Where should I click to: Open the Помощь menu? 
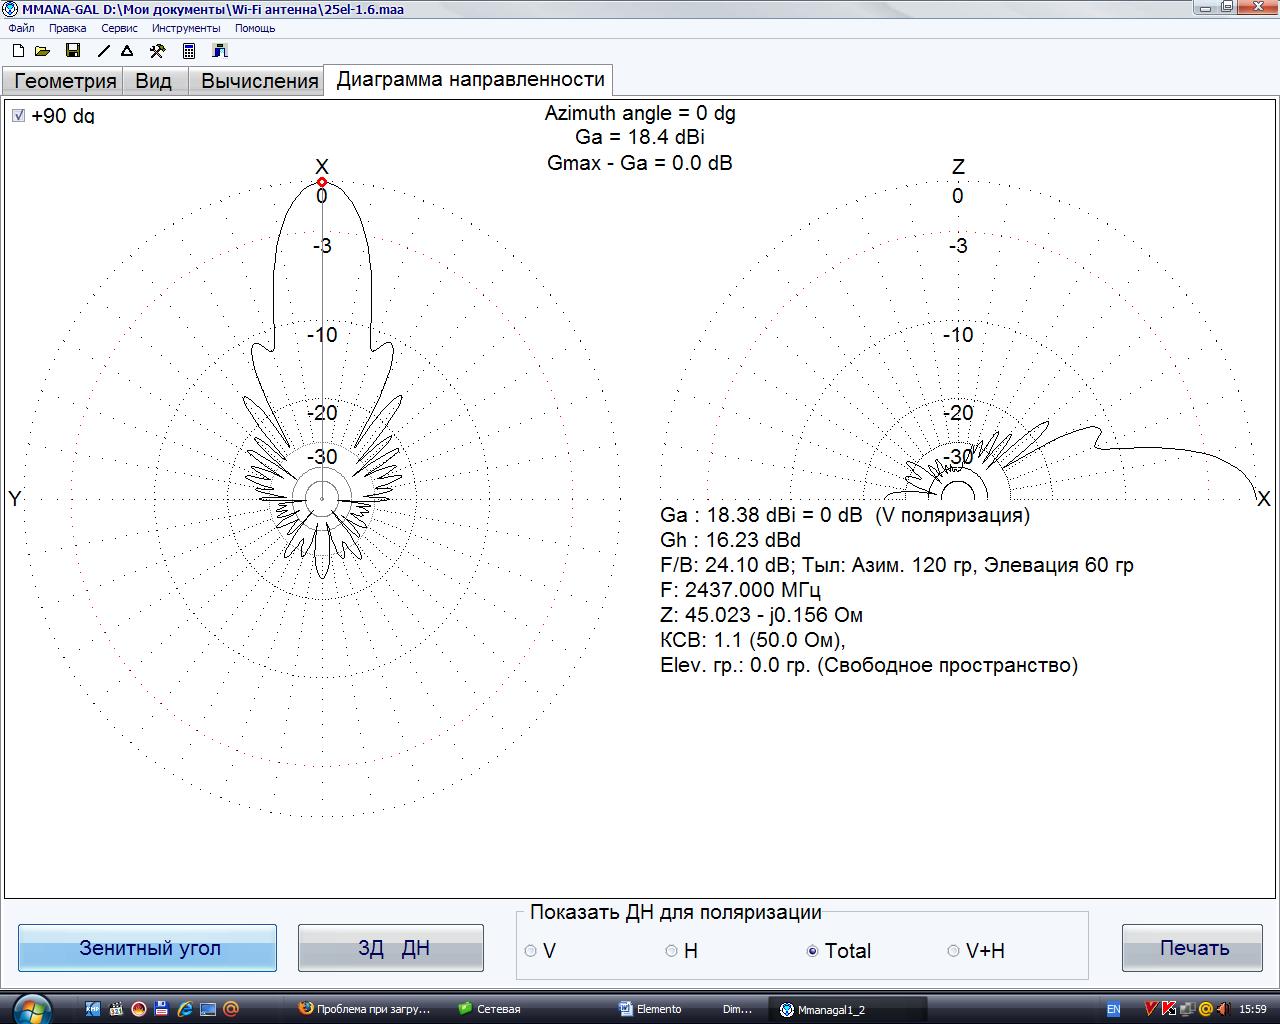coord(255,28)
